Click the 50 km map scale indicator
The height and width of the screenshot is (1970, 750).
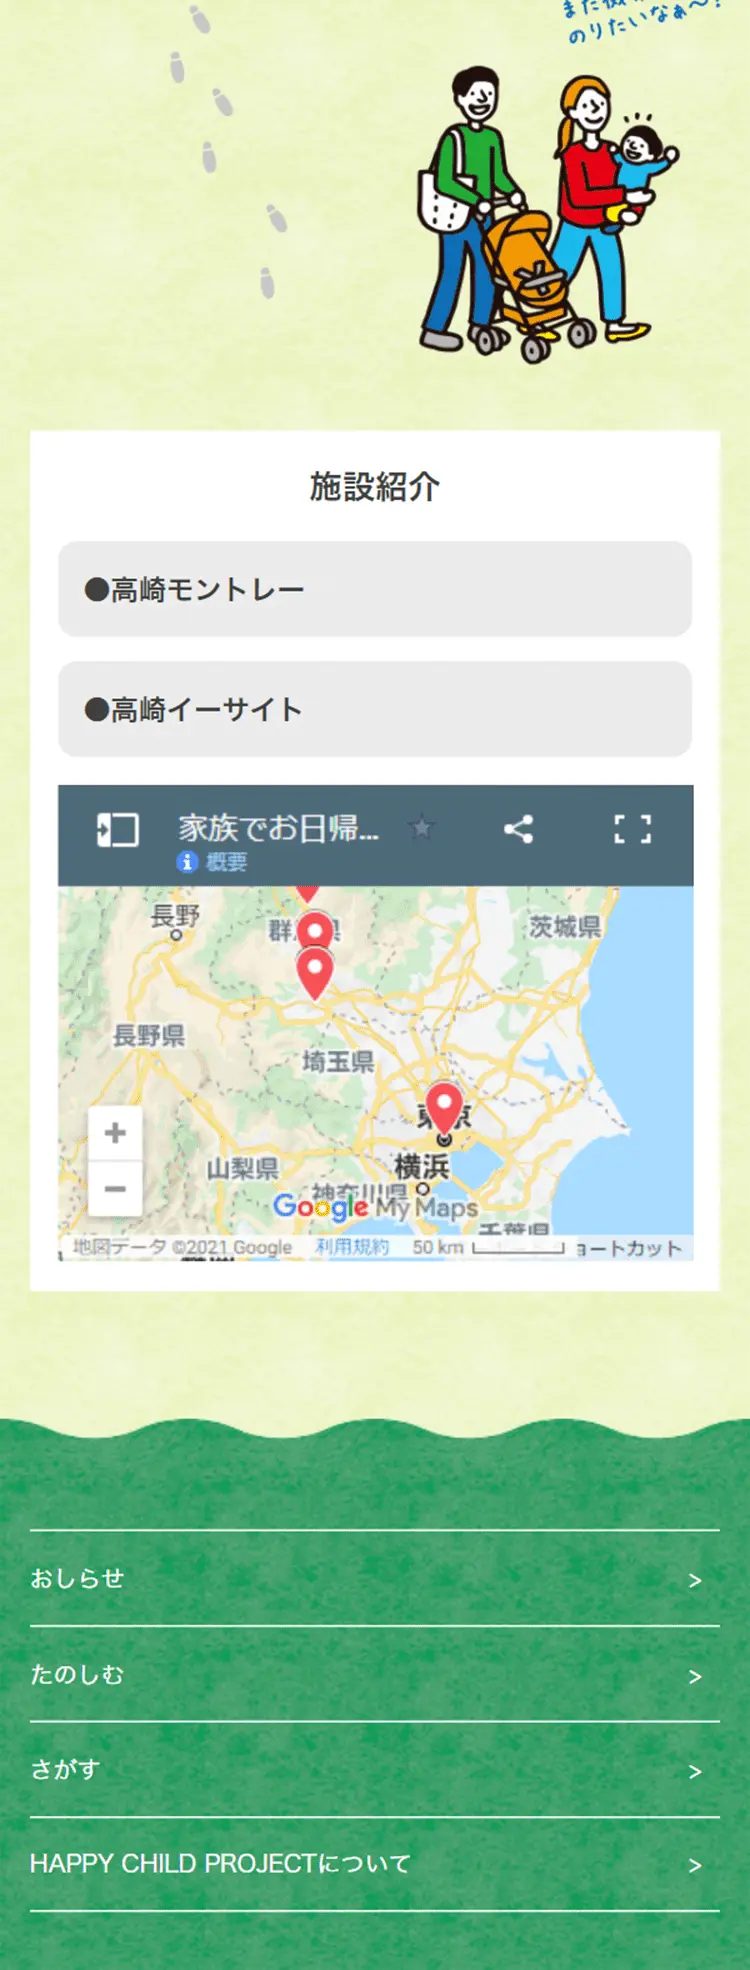488,1247
